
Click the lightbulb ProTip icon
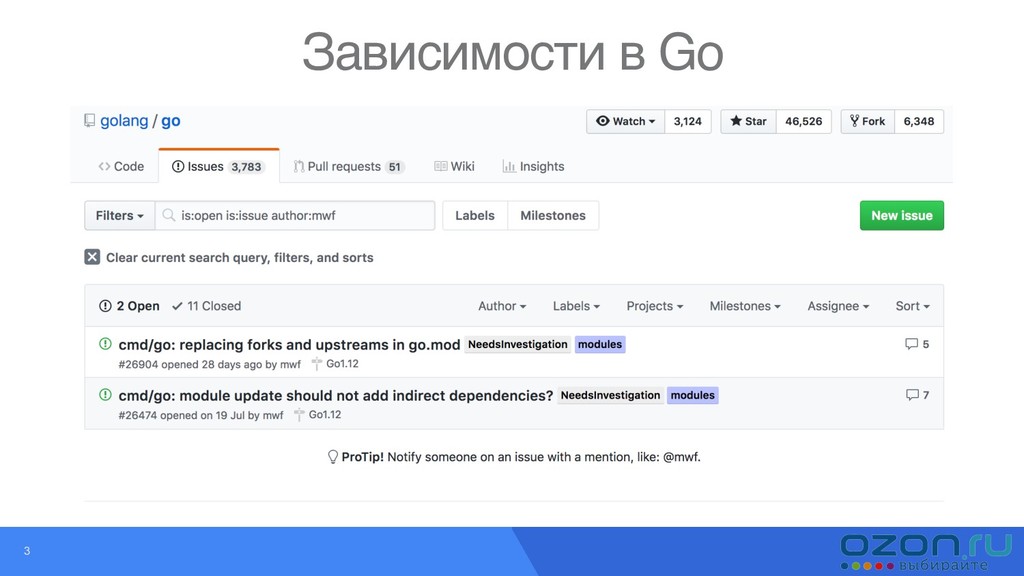pos(332,456)
